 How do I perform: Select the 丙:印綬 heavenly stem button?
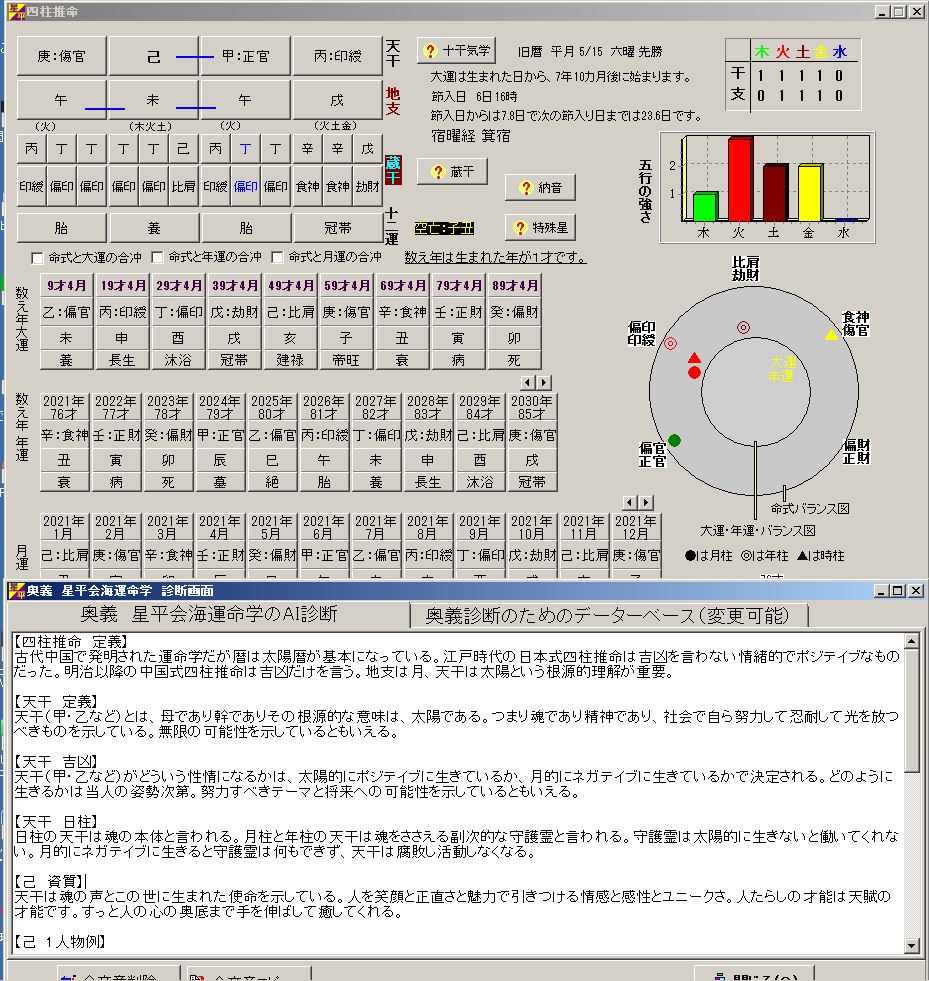337,56
